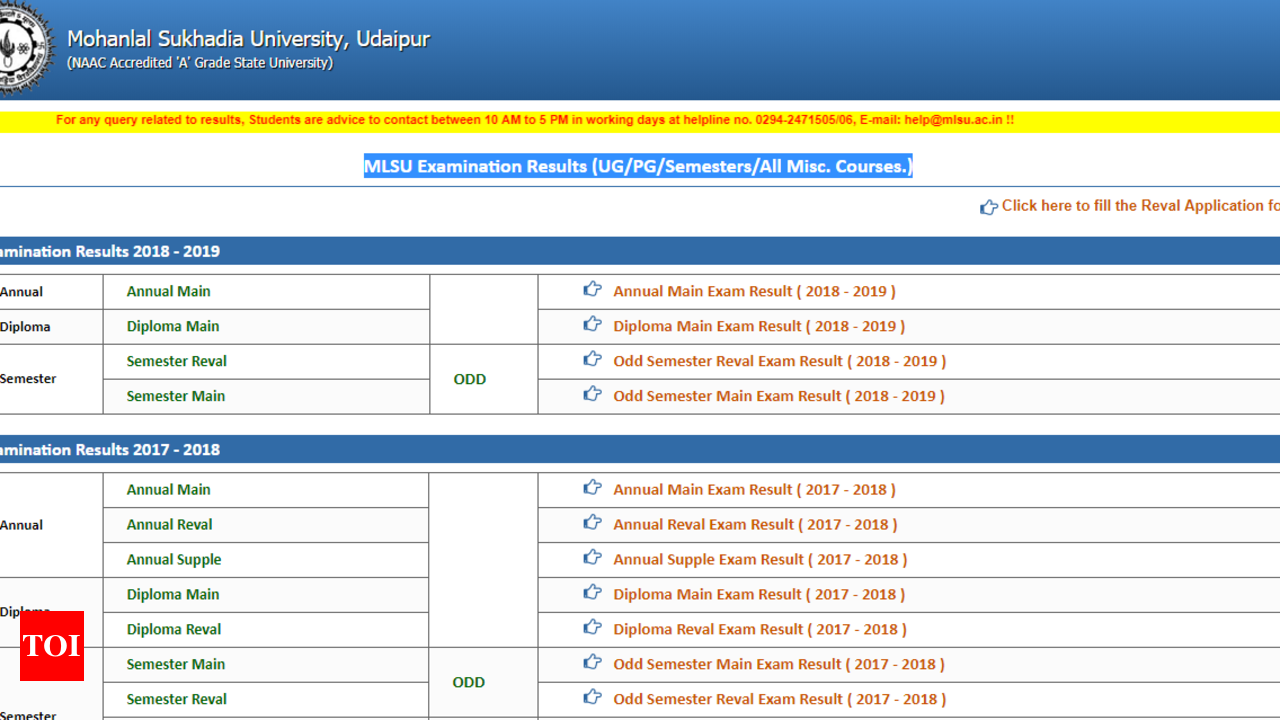Viewport: 1280px width, 720px height.
Task: Click 'Annual Main' cell in 2017-2018 table
Action: pos(266,490)
